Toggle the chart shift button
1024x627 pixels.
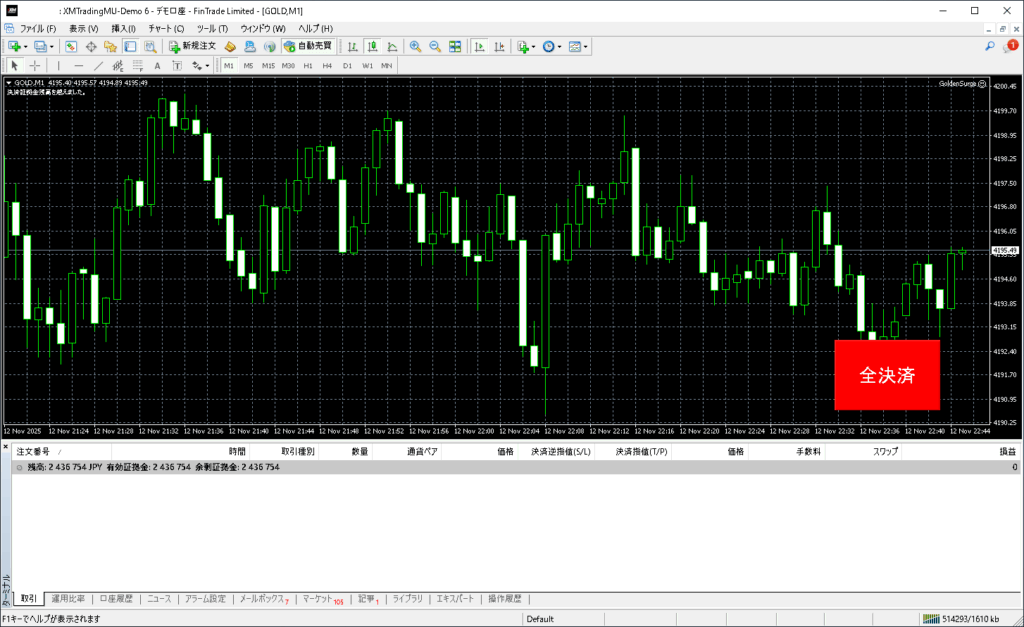499,47
